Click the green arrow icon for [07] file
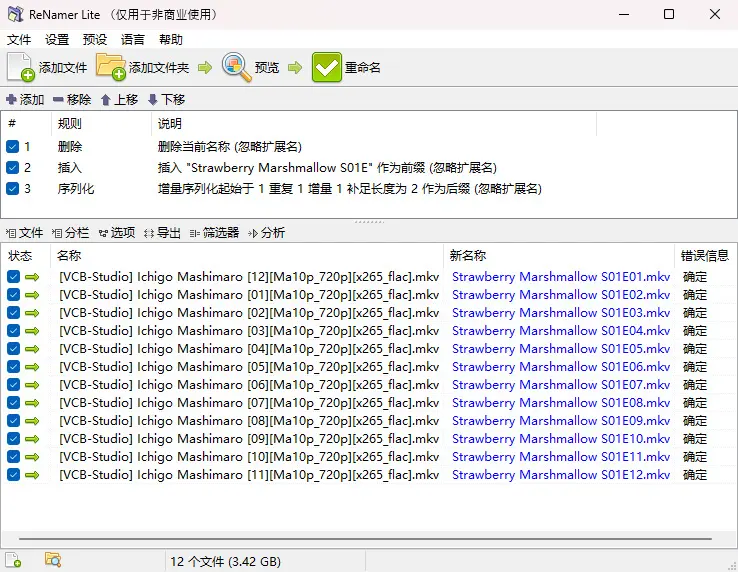Viewport: 738px width, 572px height. tap(32, 403)
